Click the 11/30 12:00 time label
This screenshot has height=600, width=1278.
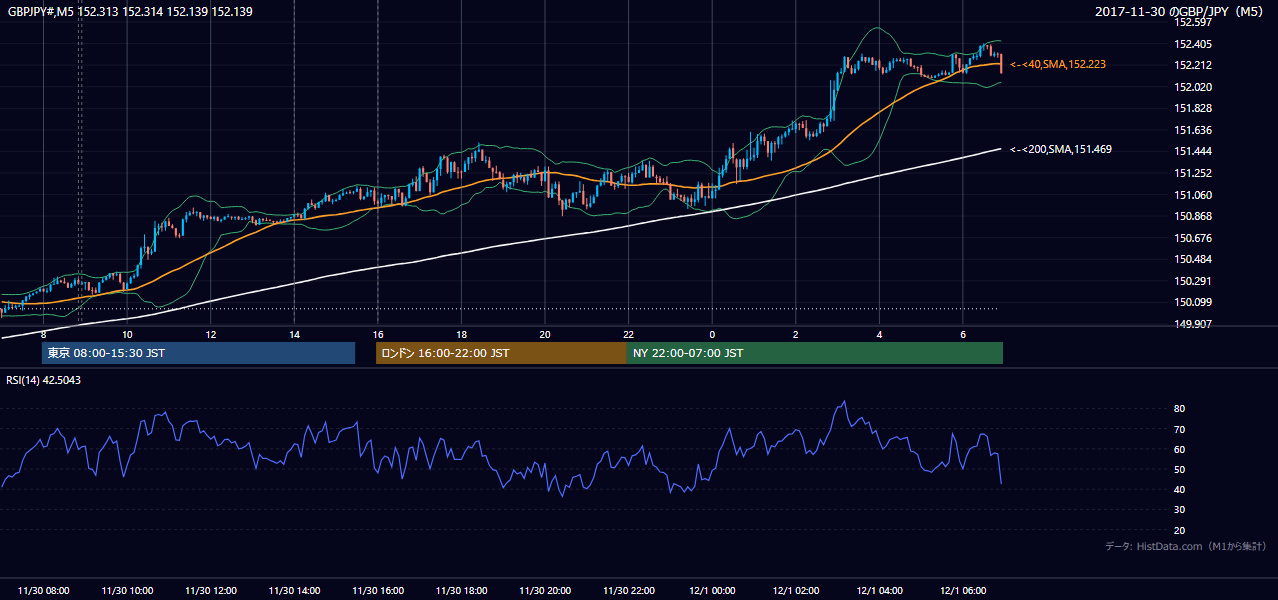point(211,591)
